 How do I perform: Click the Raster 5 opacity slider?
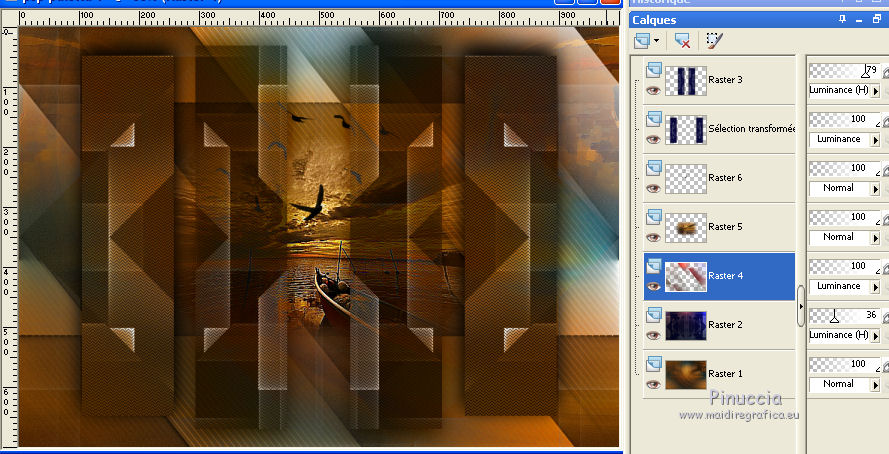[x=844, y=217]
